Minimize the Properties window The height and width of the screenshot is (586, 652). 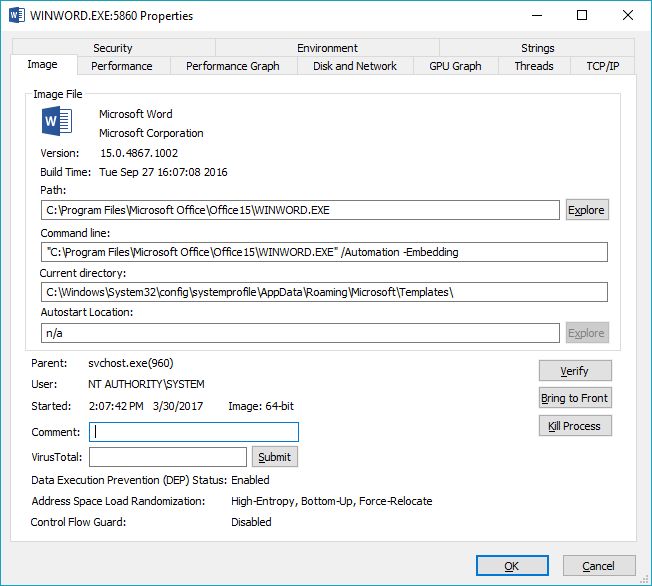click(537, 15)
